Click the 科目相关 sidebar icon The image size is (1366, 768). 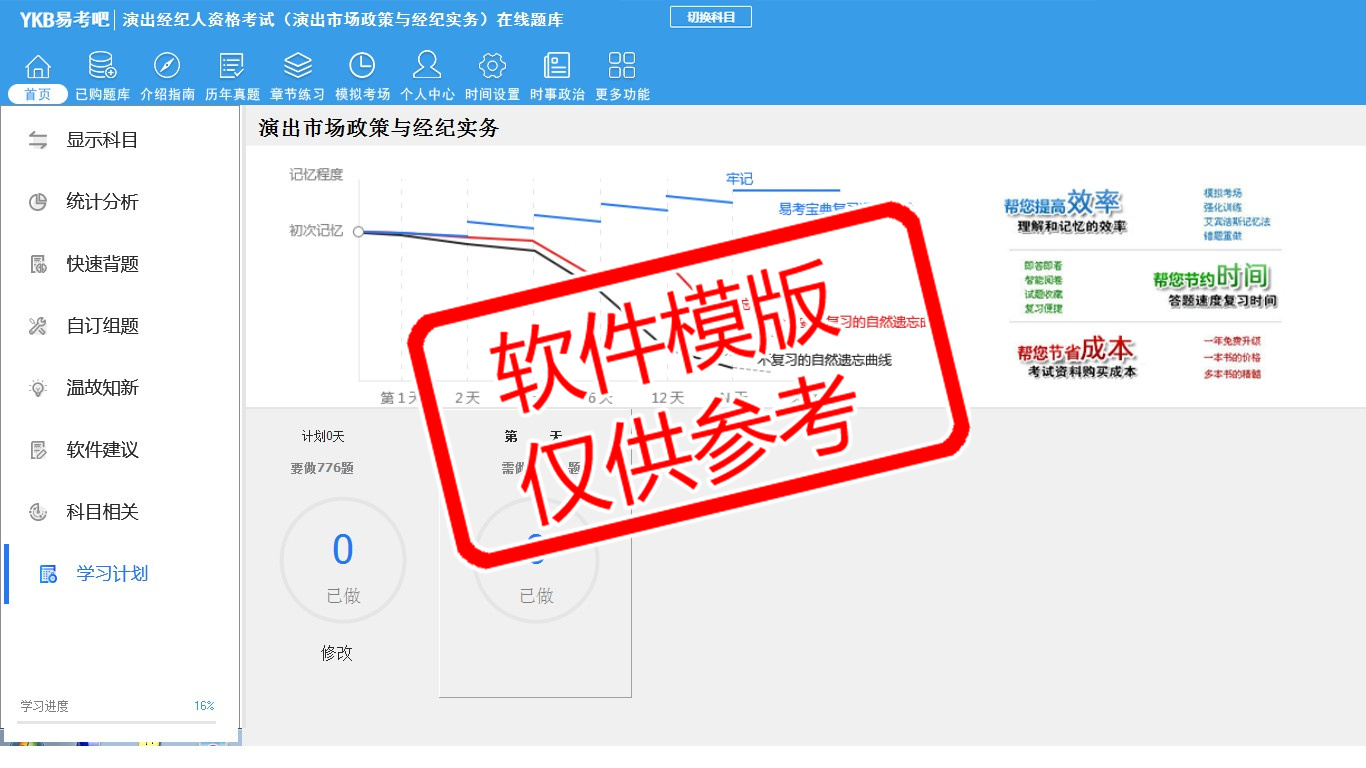(x=38, y=512)
